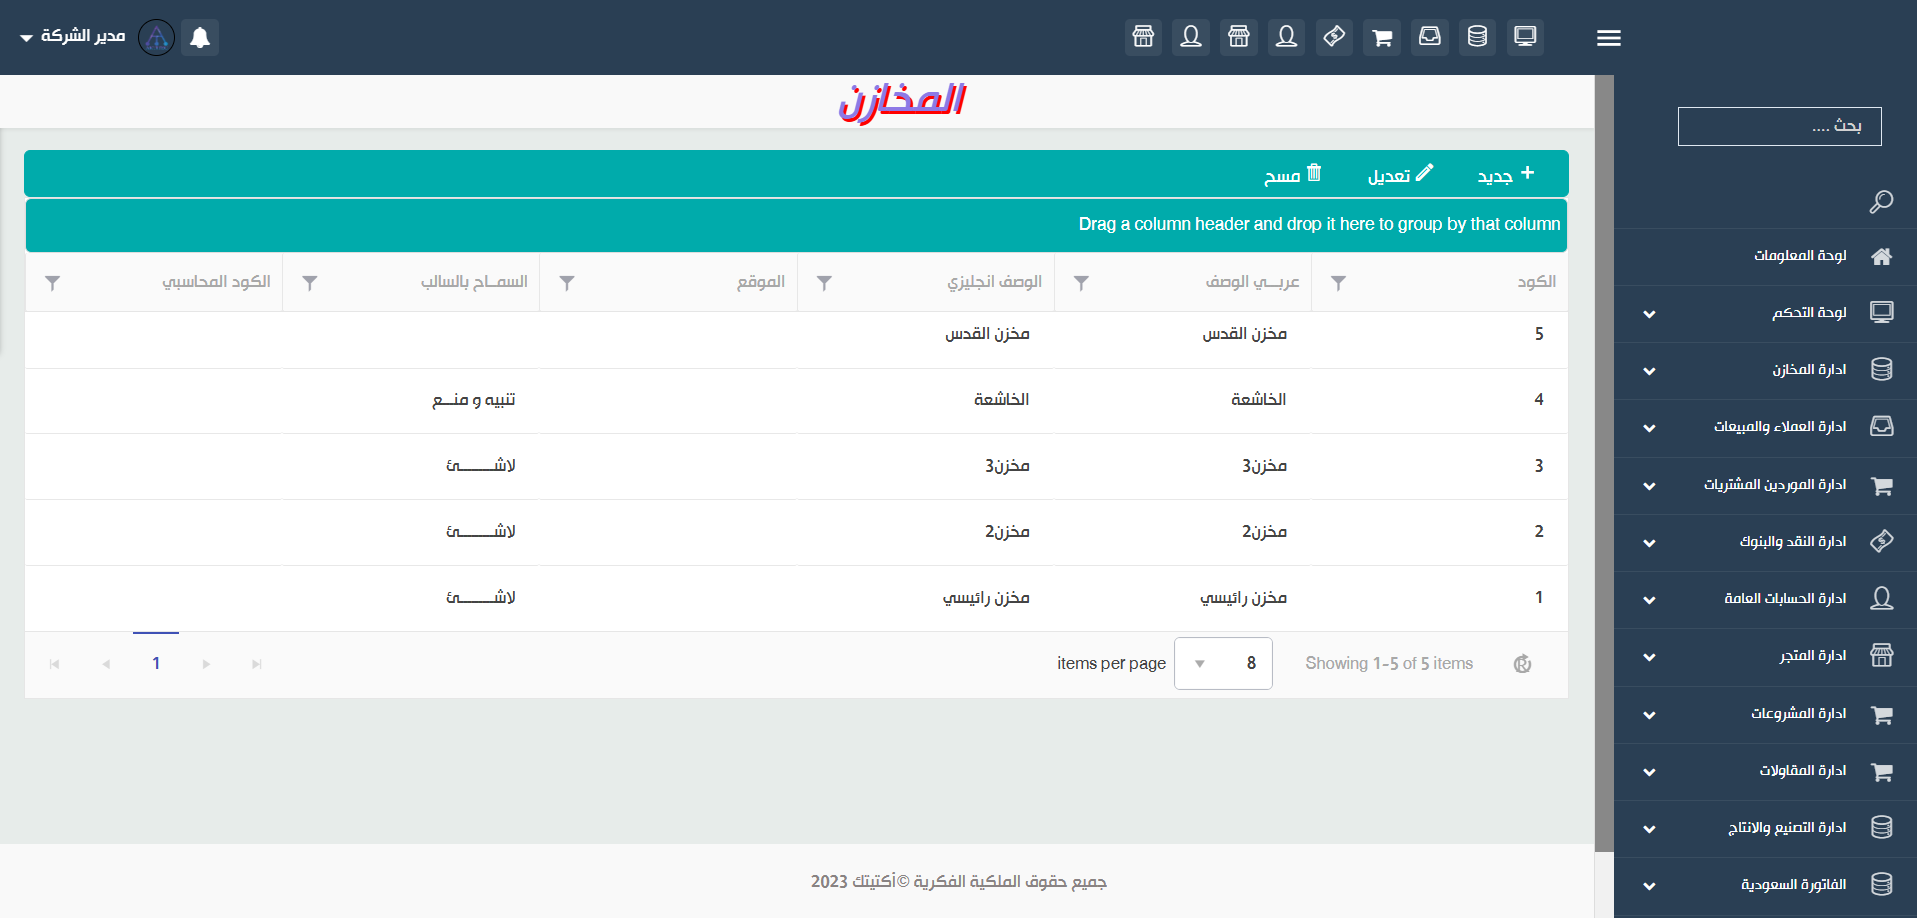Click تعديل edit button

[x=1400, y=175]
